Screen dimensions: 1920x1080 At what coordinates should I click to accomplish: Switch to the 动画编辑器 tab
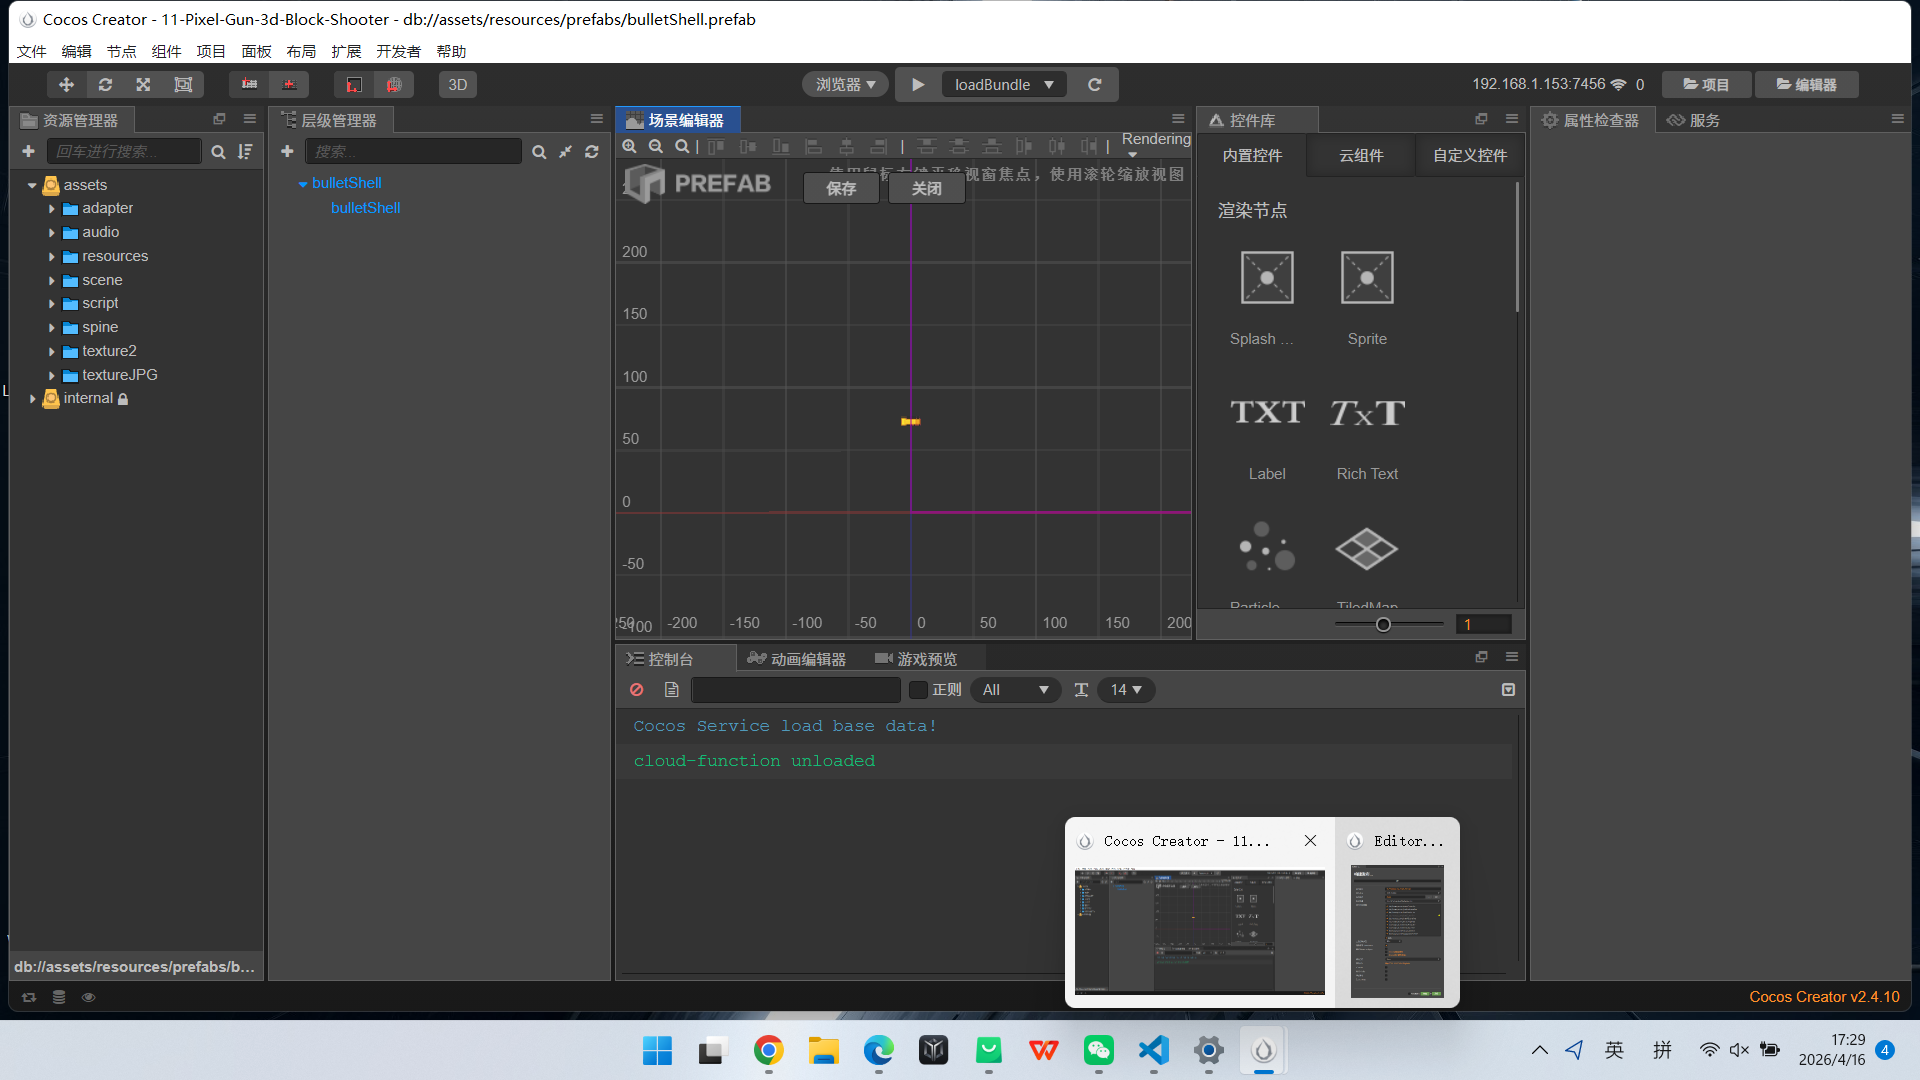797,659
